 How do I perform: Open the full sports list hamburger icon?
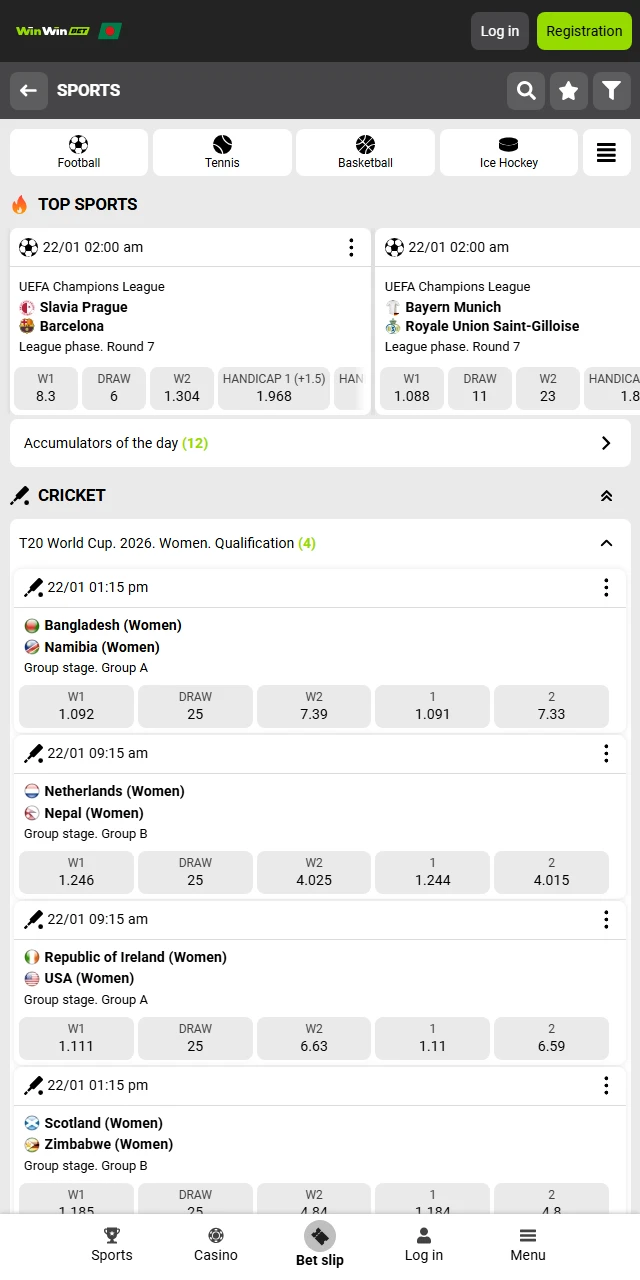(x=606, y=152)
